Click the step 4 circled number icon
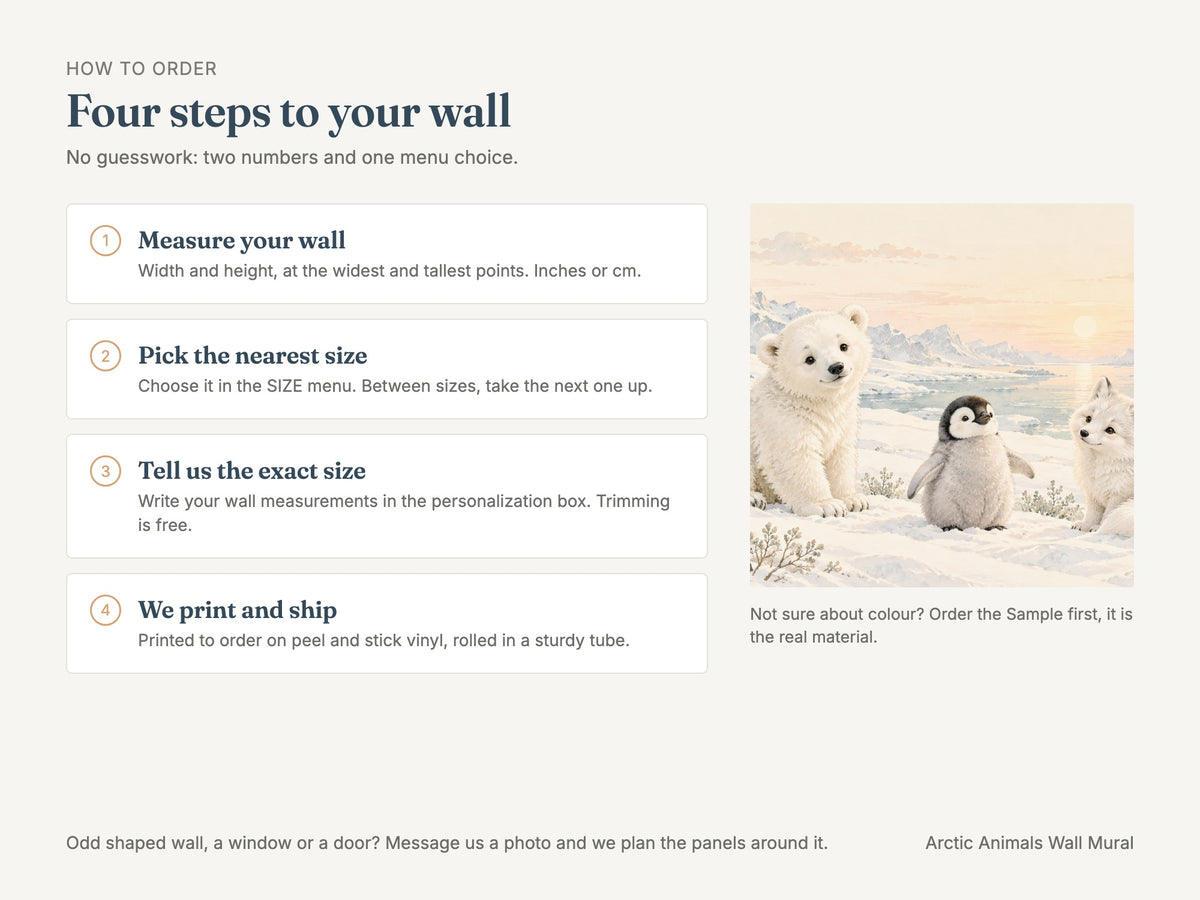This screenshot has height=900, width=1200. 105,609
